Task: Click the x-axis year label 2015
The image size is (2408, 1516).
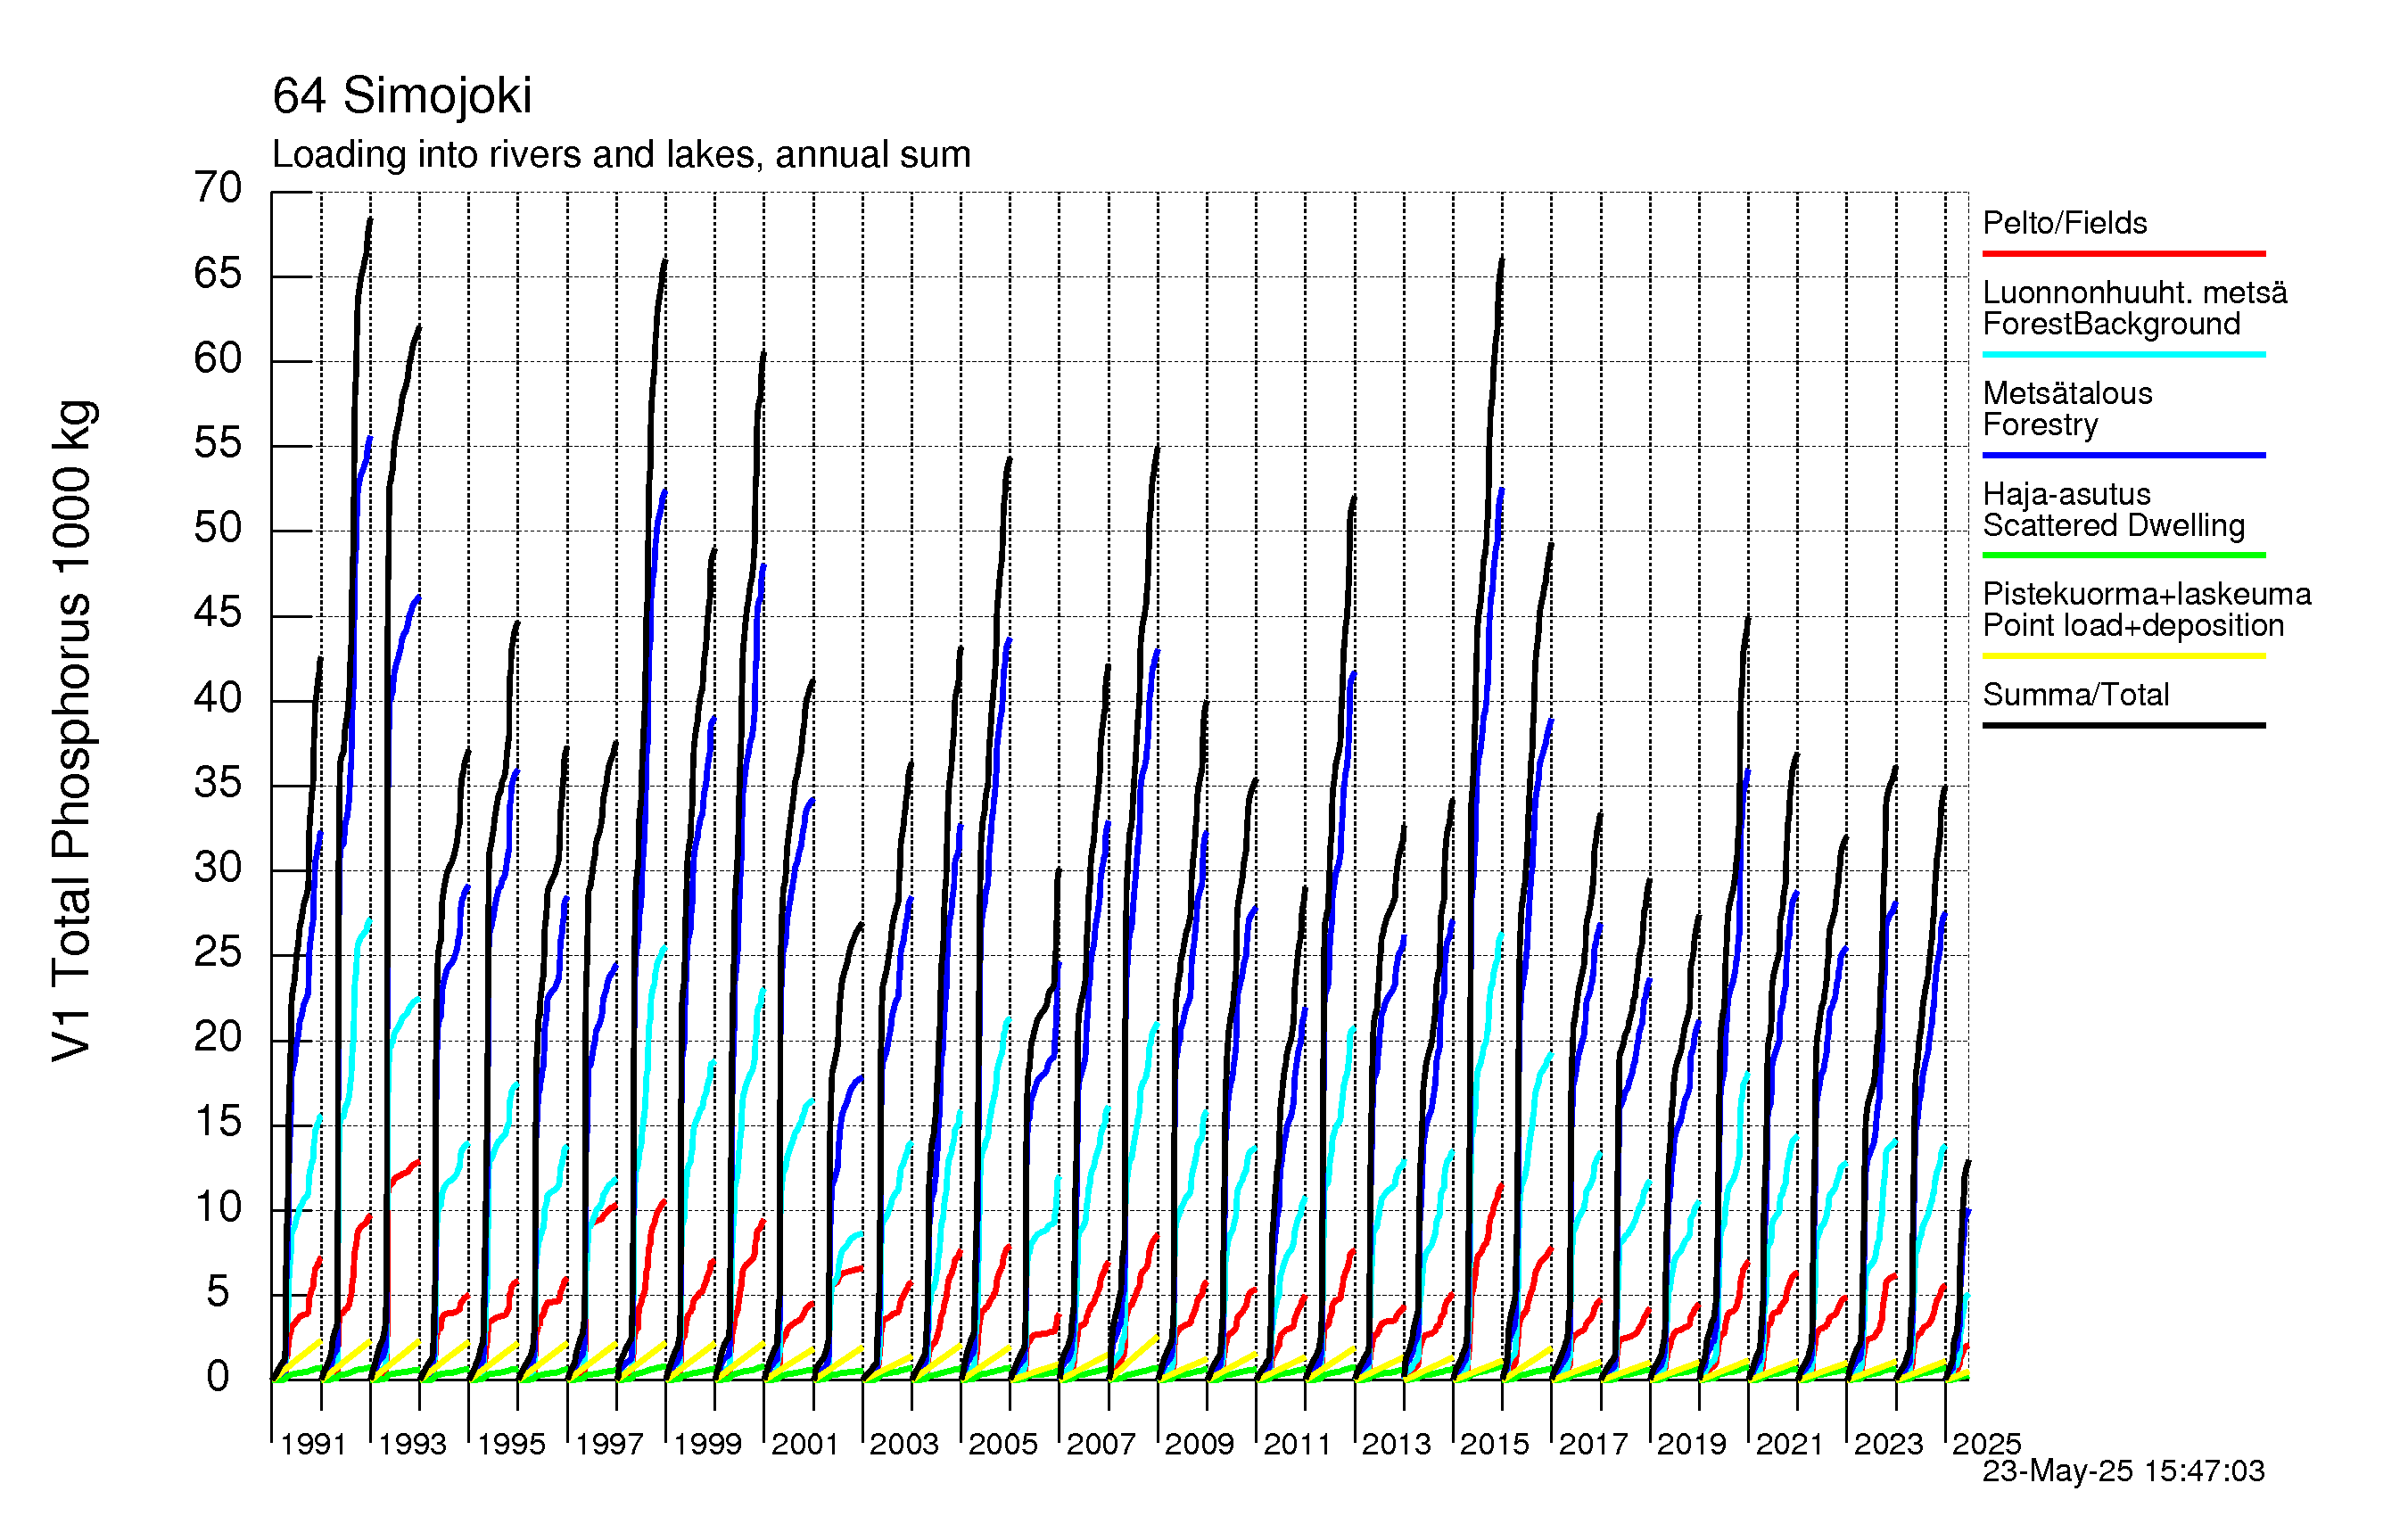Action: pos(1495,1445)
